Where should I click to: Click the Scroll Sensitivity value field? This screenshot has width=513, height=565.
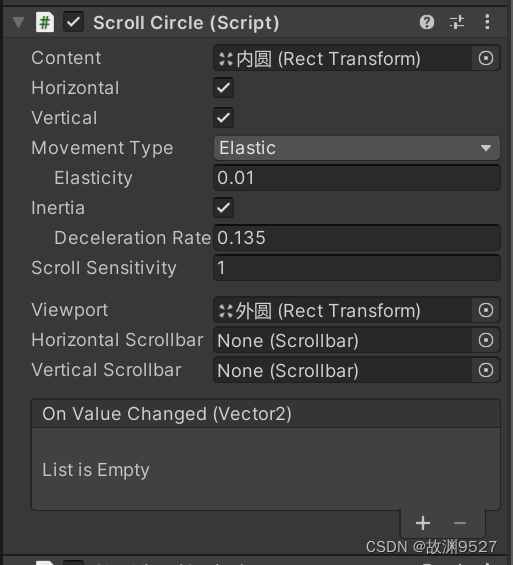[x=357, y=268]
